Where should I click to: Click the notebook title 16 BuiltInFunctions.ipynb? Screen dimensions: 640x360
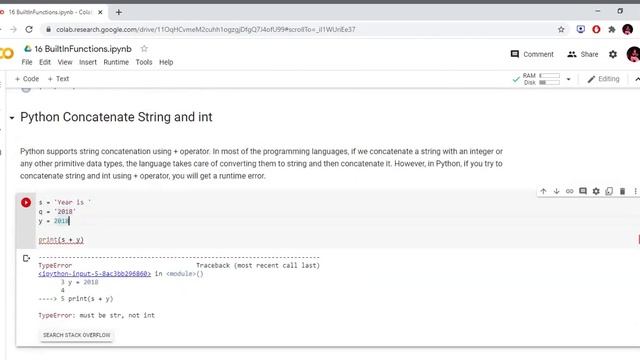tap(83, 49)
